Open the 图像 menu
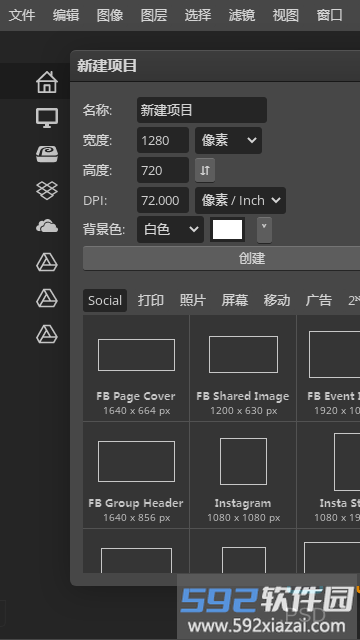 (110, 16)
